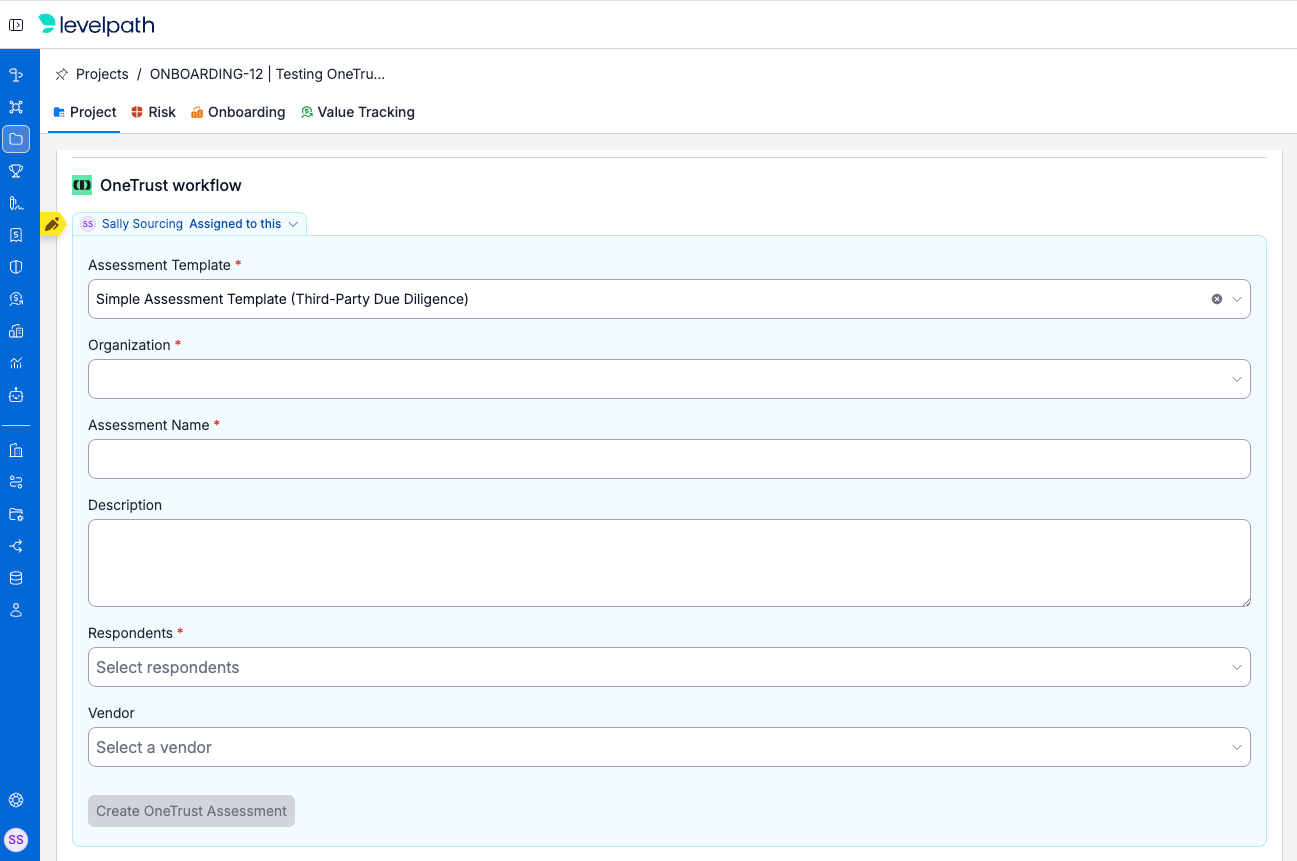Switch to the Value Tracking tab
The height and width of the screenshot is (861, 1297).
tap(358, 112)
